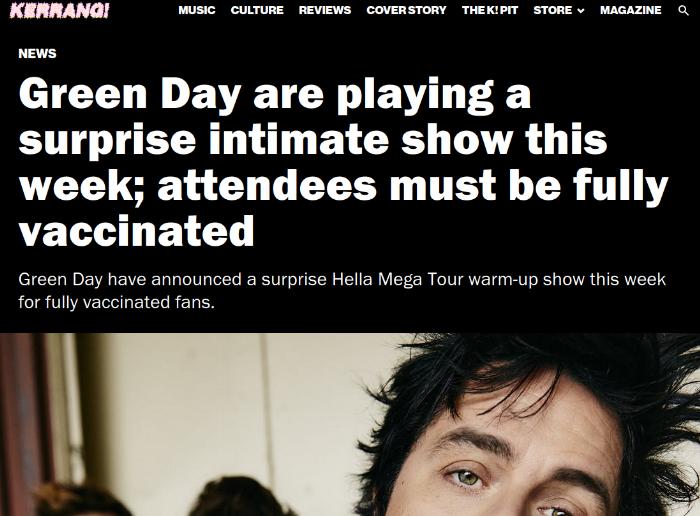Click the Kerrang! logo
The width and height of the screenshot is (700, 516).
point(59,10)
